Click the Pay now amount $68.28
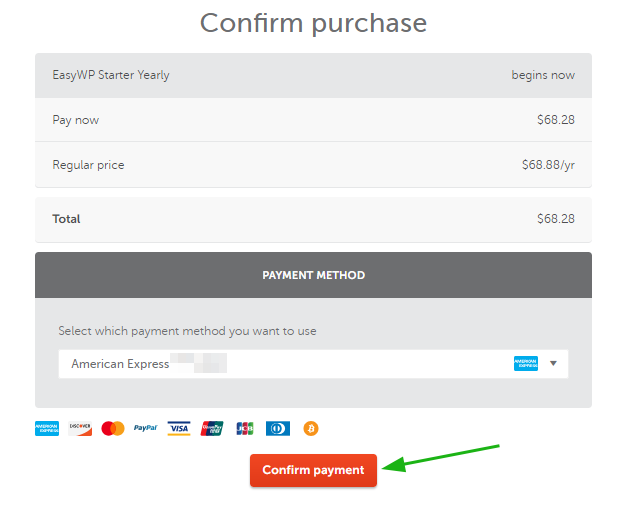Screen dimensions: 622x506 [x=556, y=120]
